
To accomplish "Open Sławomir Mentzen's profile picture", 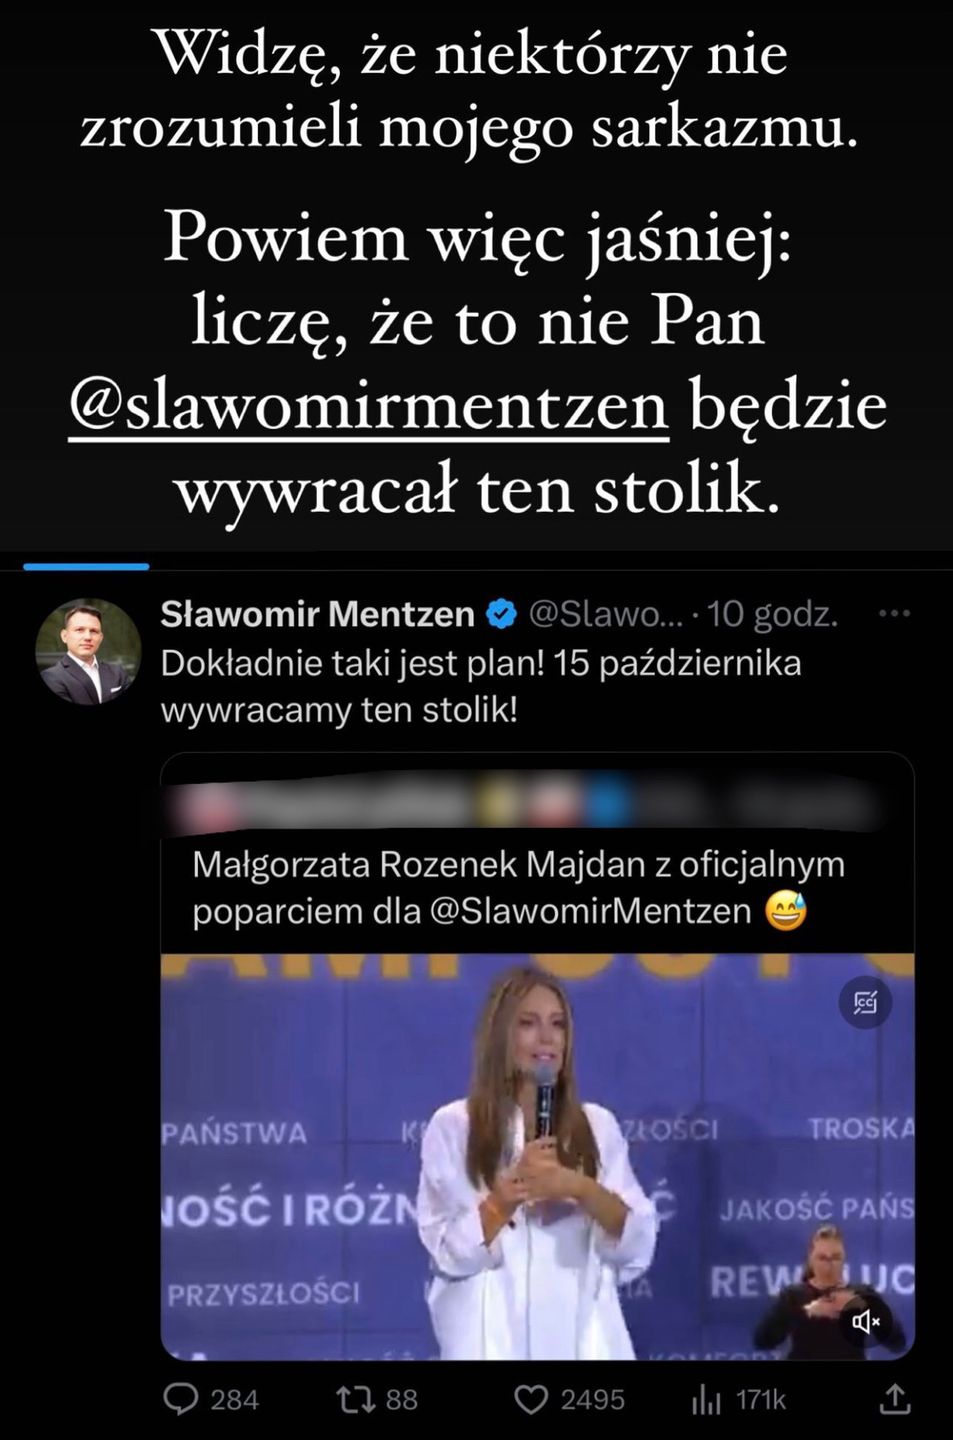I will pos(88,651).
